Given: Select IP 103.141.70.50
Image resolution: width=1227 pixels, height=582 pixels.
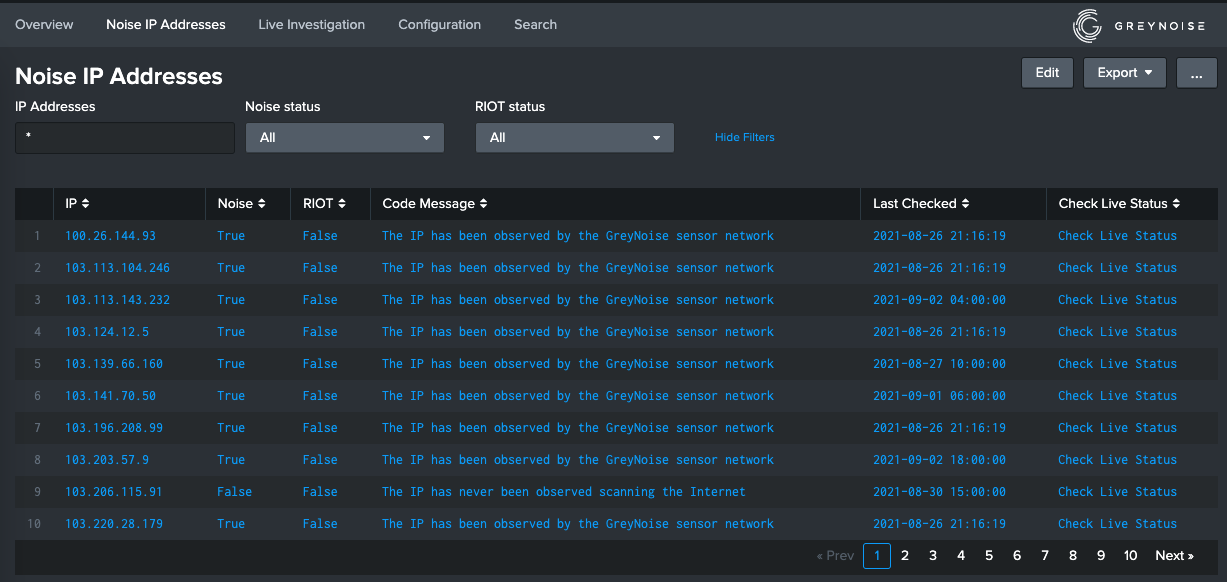Looking at the screenshot, I should click(110, 396).
